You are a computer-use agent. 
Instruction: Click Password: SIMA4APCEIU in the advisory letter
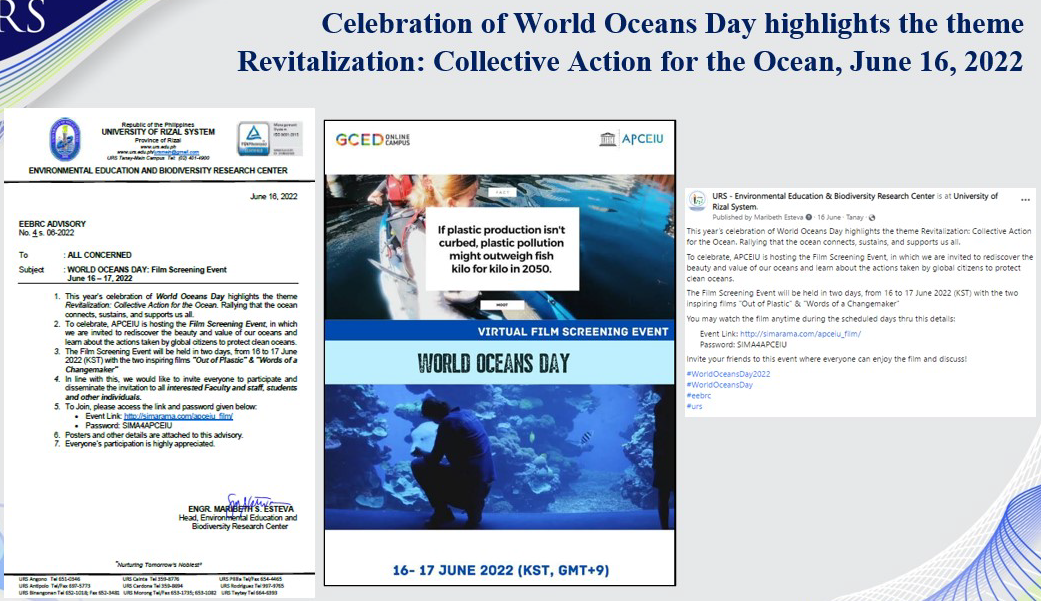[129, 425]
